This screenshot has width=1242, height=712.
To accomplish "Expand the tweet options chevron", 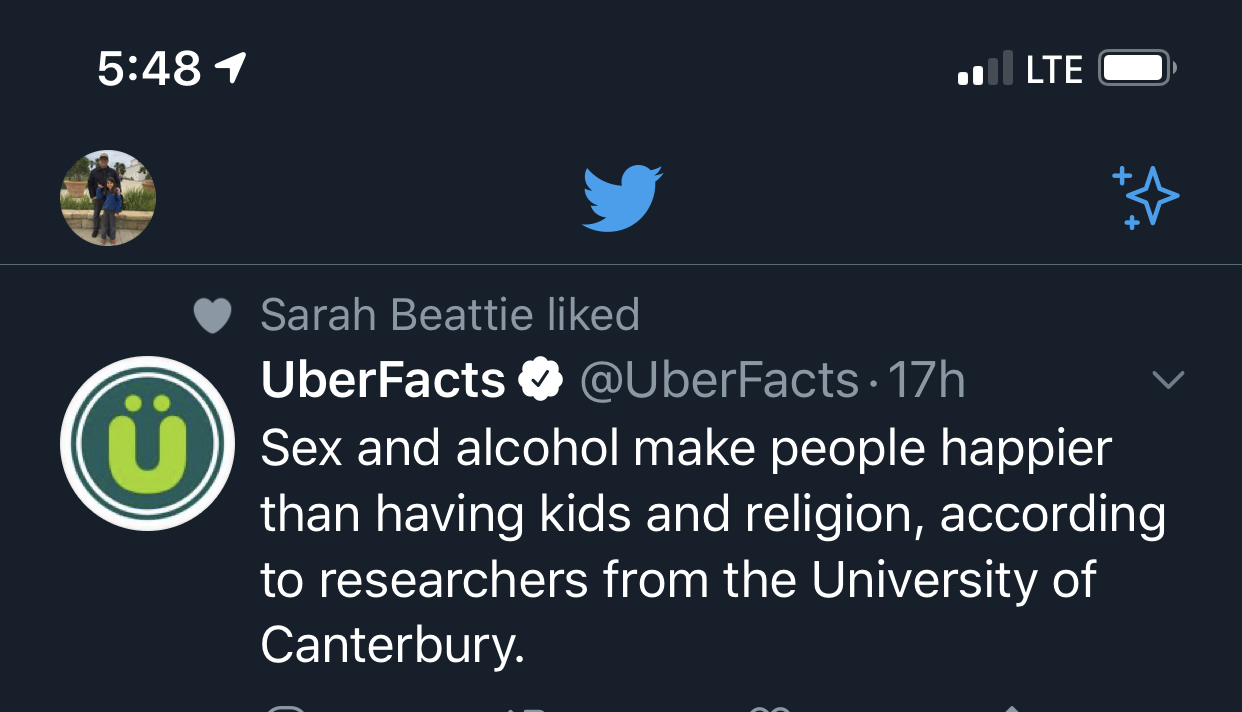I will (x=1168, y=380).
